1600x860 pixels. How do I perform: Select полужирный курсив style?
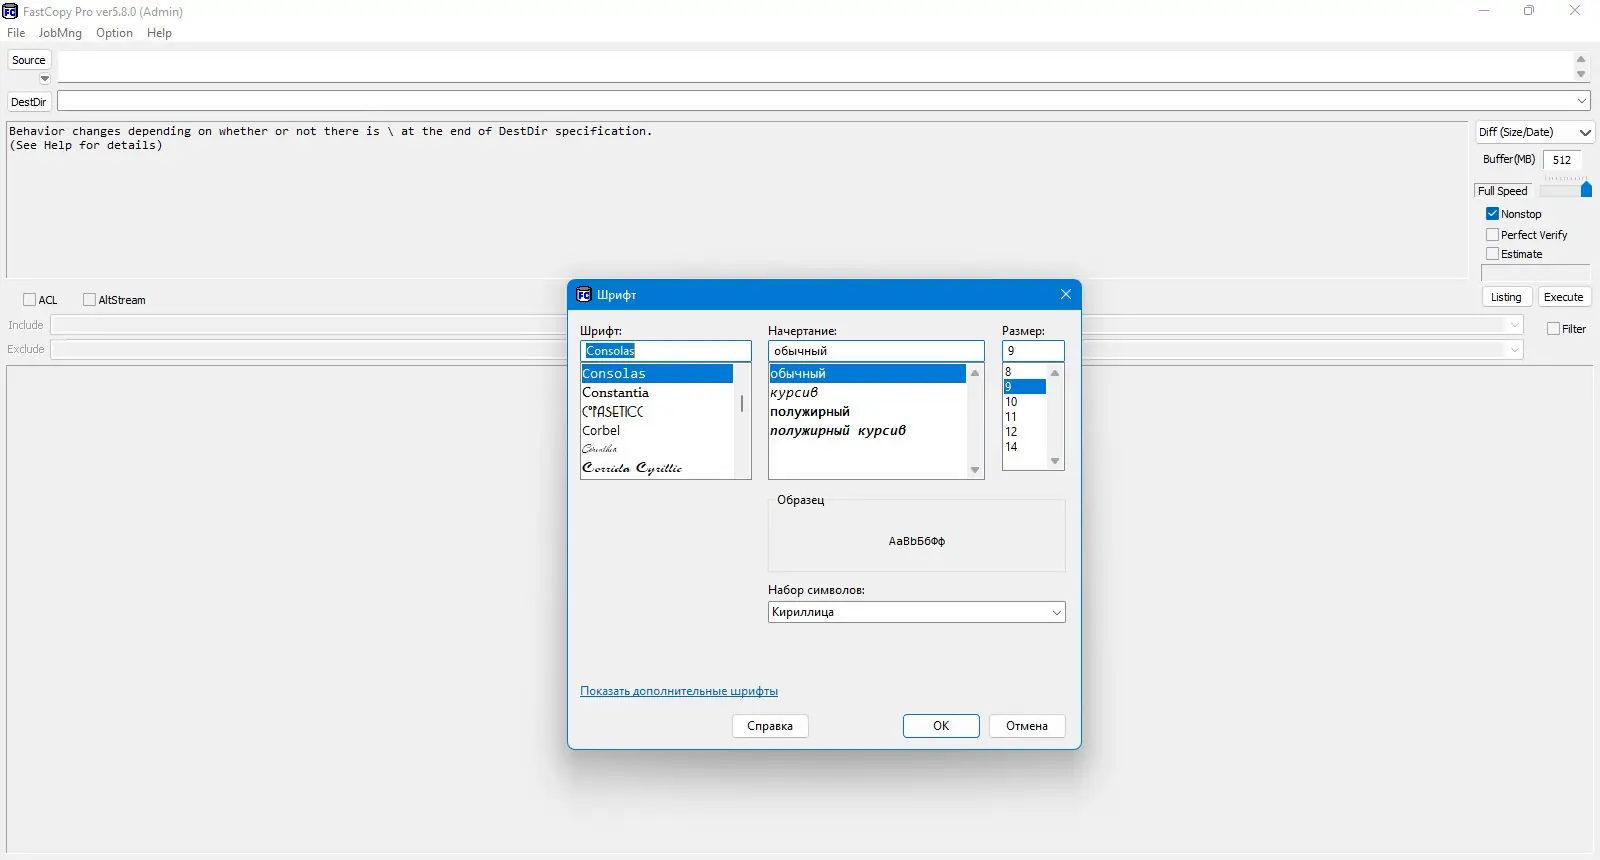[867, 431]
